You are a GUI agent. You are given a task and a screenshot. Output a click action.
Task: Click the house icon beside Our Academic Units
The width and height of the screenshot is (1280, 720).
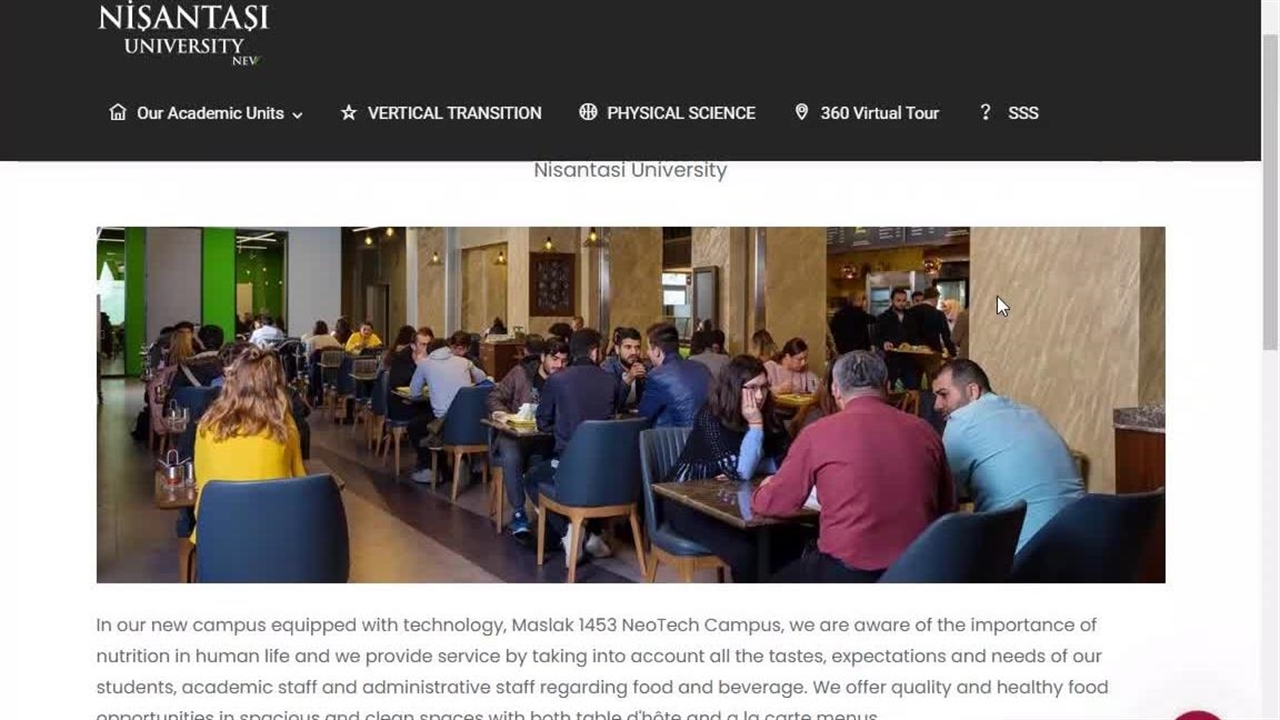click(x=118, y=112)
